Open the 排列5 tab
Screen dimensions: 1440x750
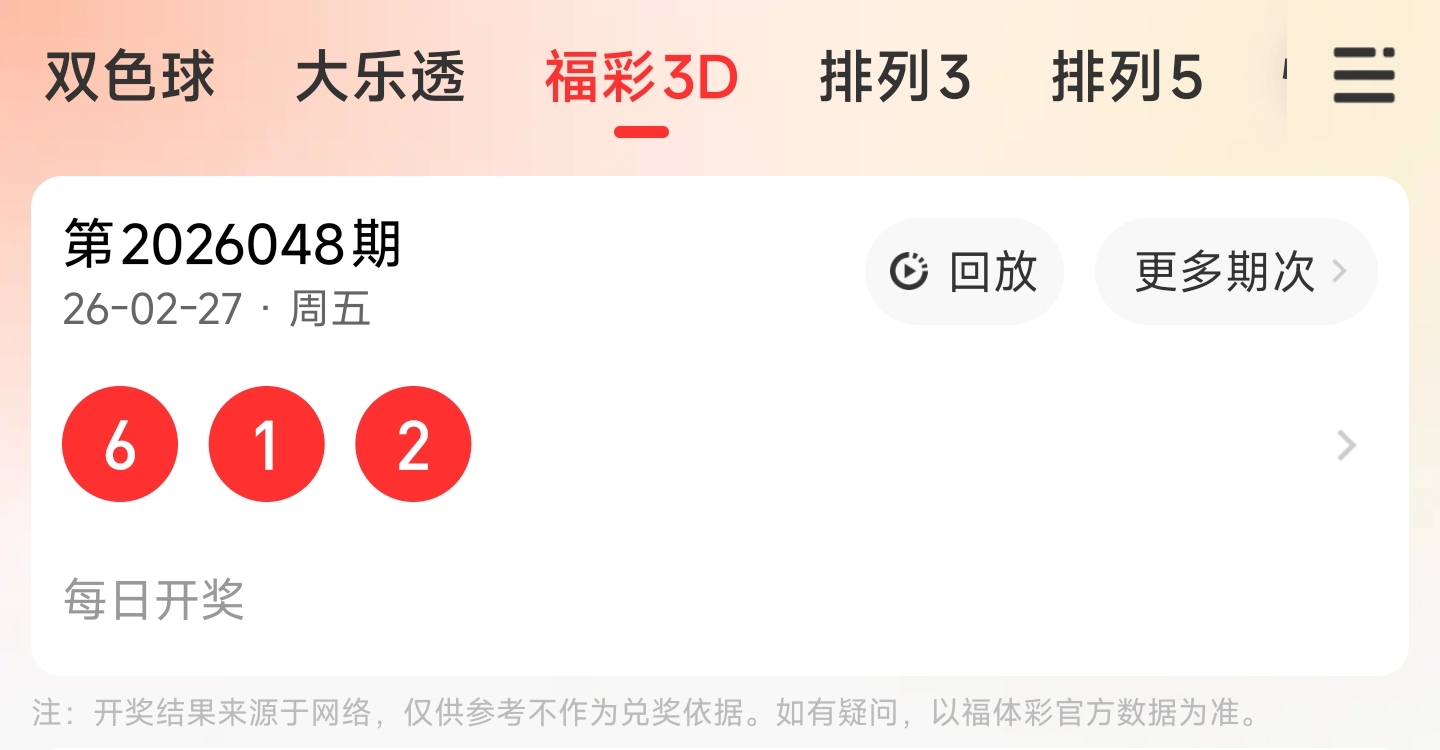1127,78
